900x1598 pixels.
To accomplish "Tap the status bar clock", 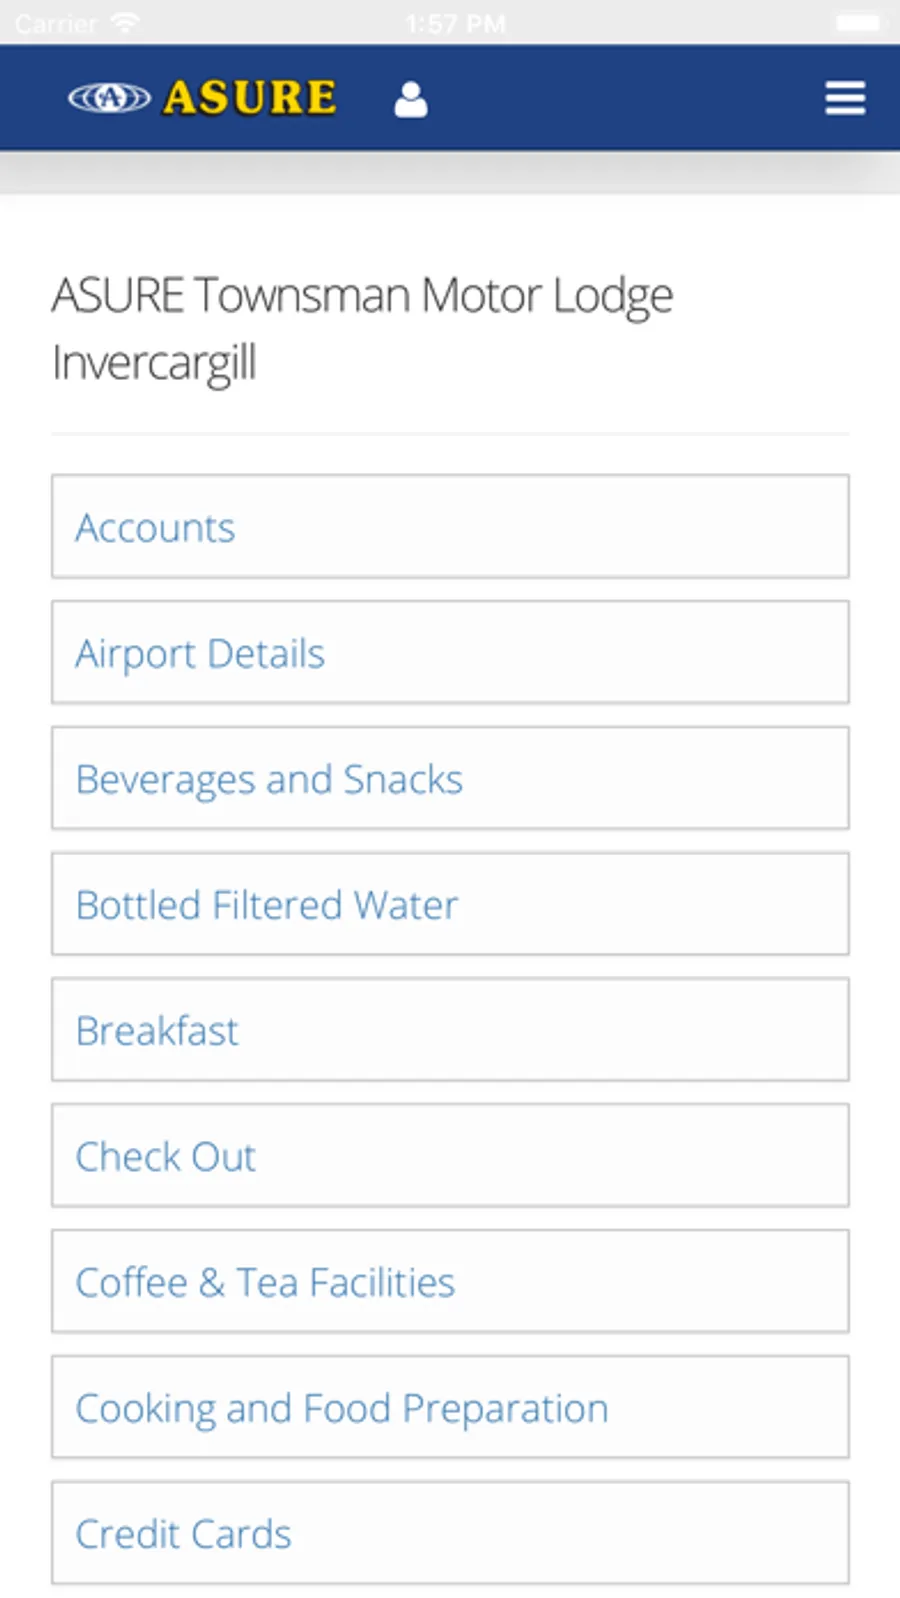I will (455, 23).
